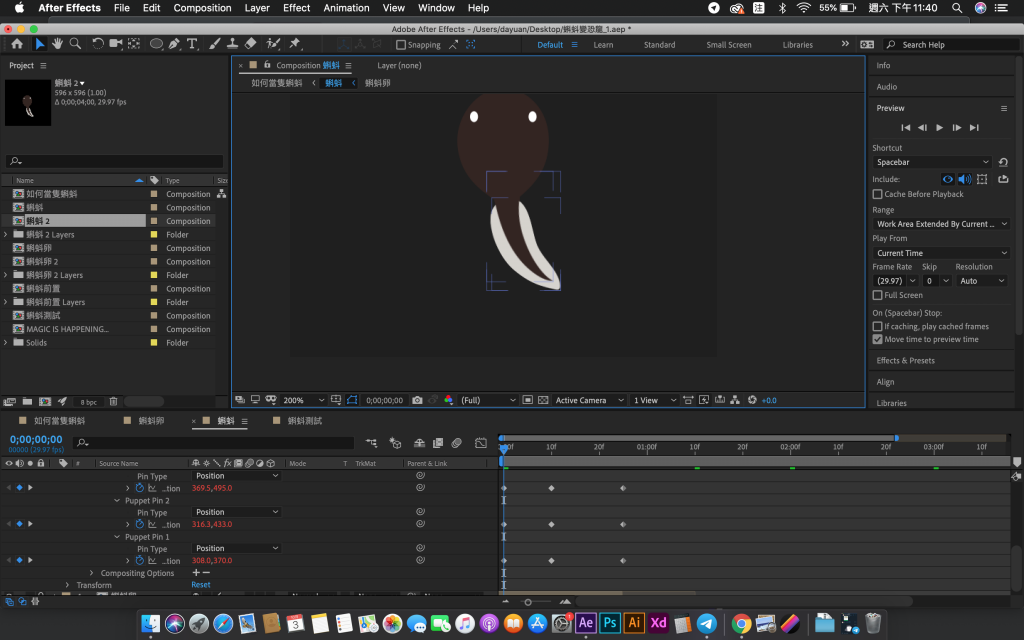This screenshot has width=1024, height=640.
Task: Enable Full Screen preview checkbox
Action: [878, 295]
